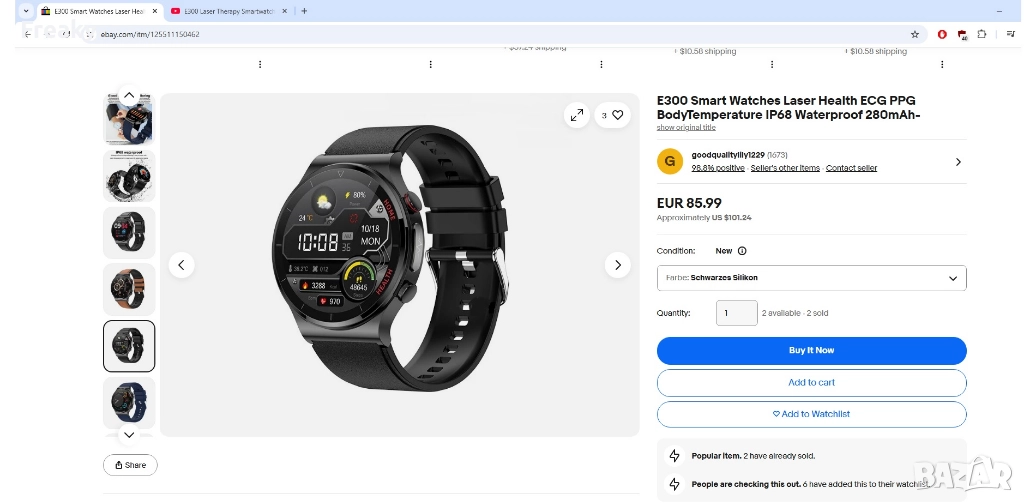This screenshot has width=1024, height=503.
Task: Click the Opera extension icon in toolbar
Action: pyautogui.click(x=942, y=35)
